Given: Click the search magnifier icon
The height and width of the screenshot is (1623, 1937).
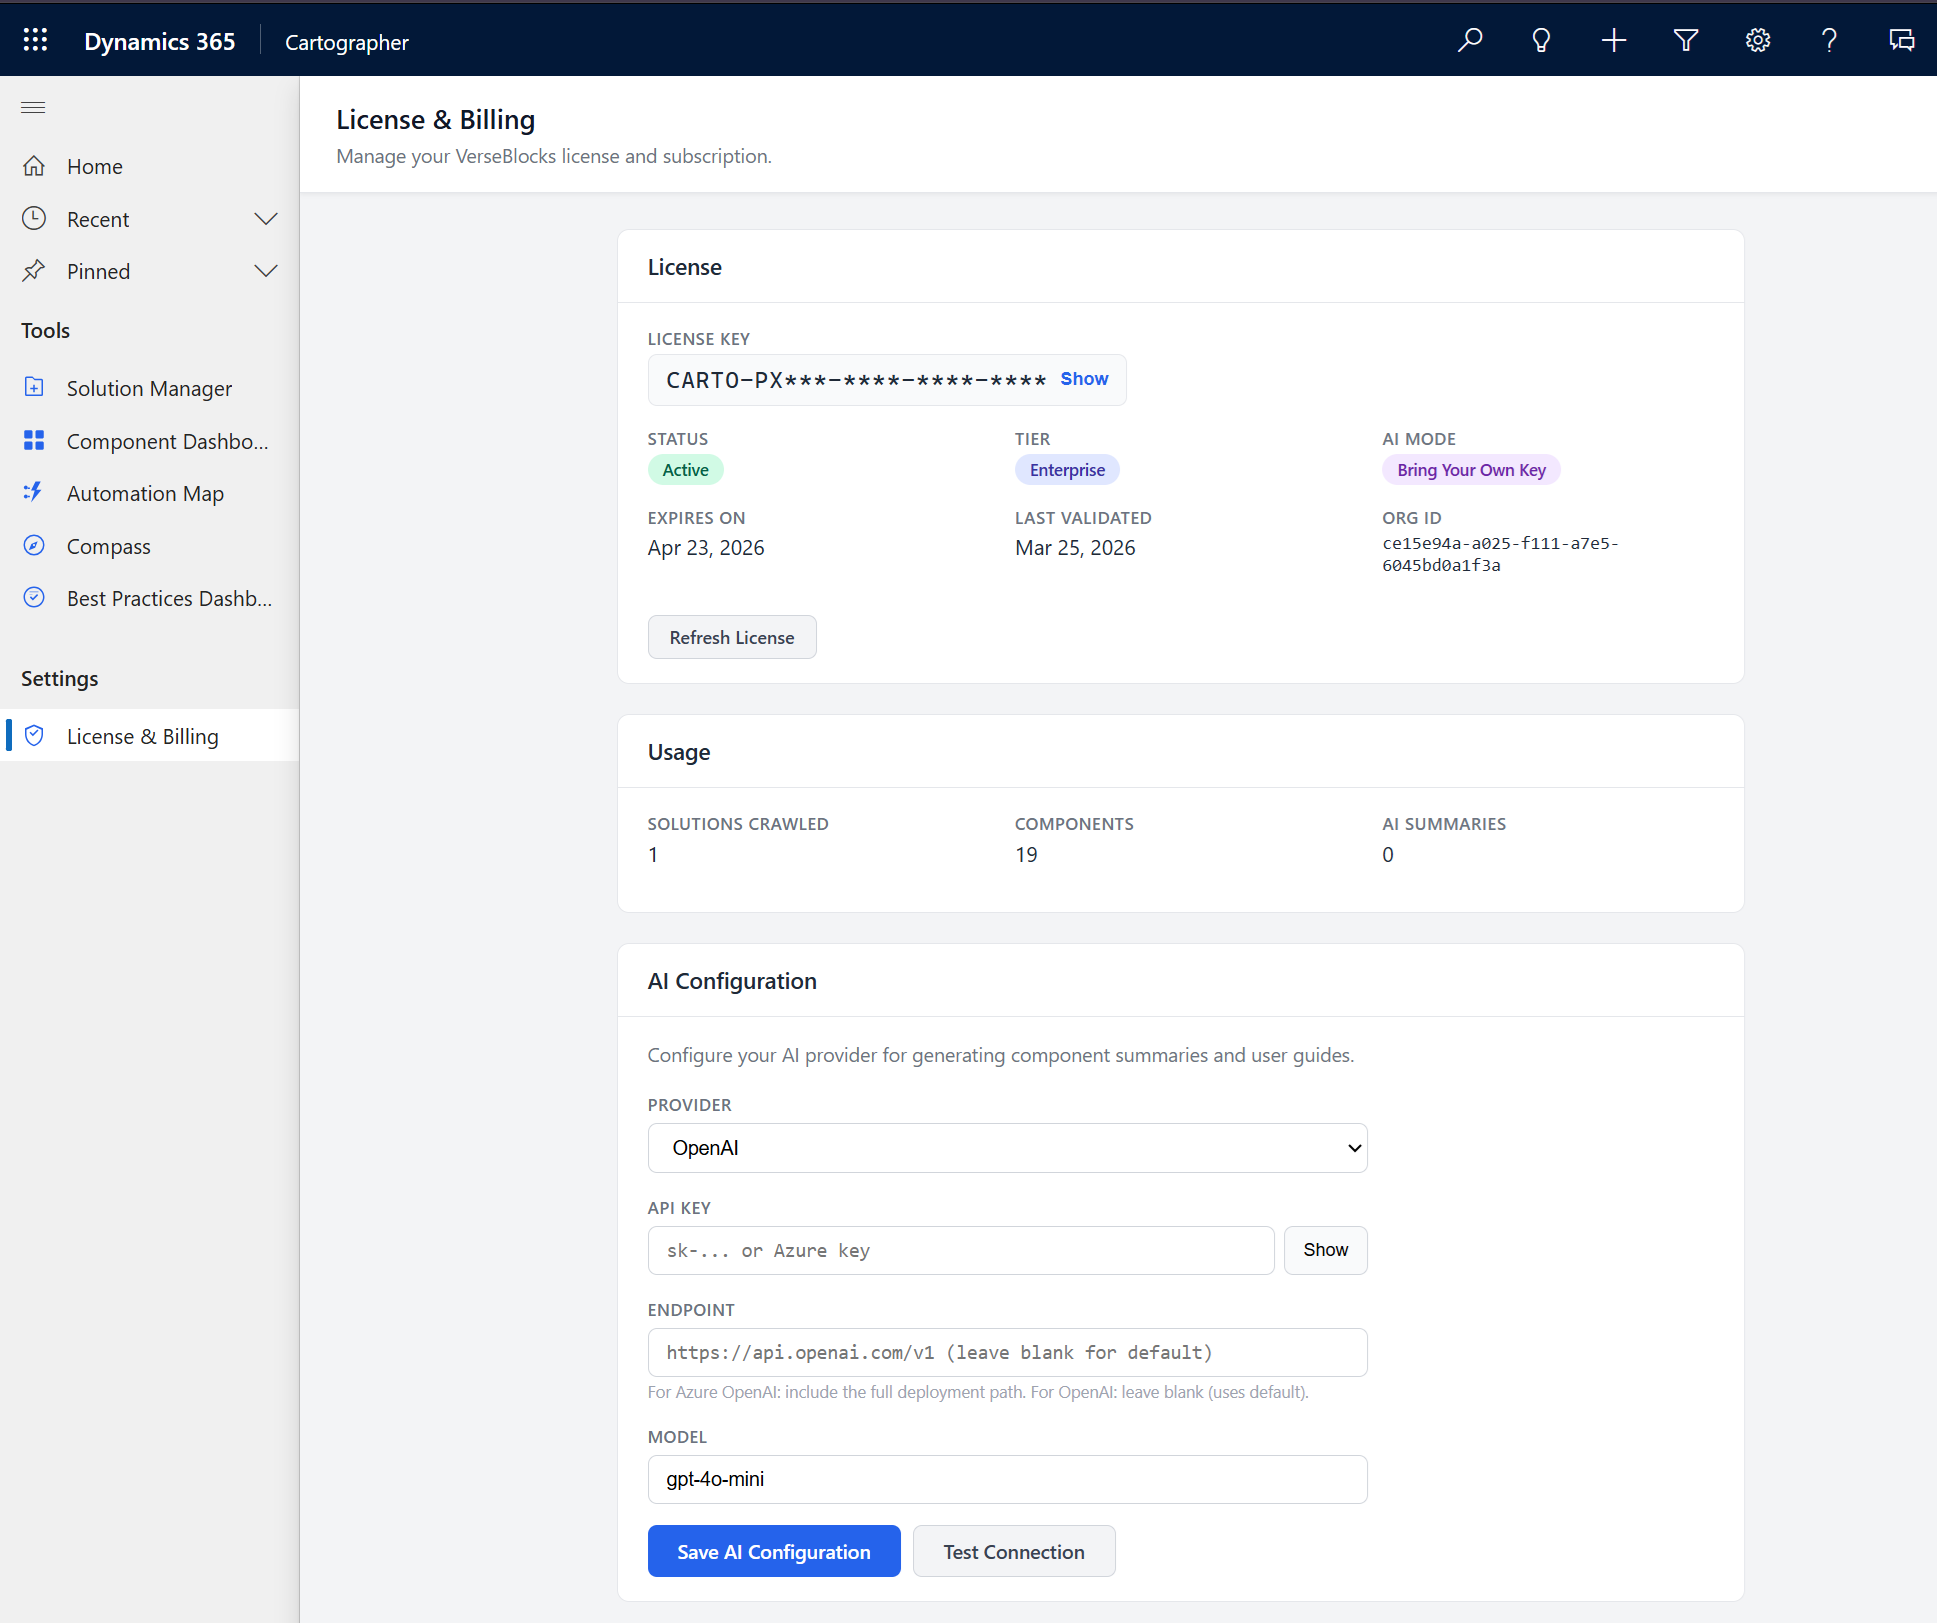Looking at the screenshot, I should [1469, 40].
